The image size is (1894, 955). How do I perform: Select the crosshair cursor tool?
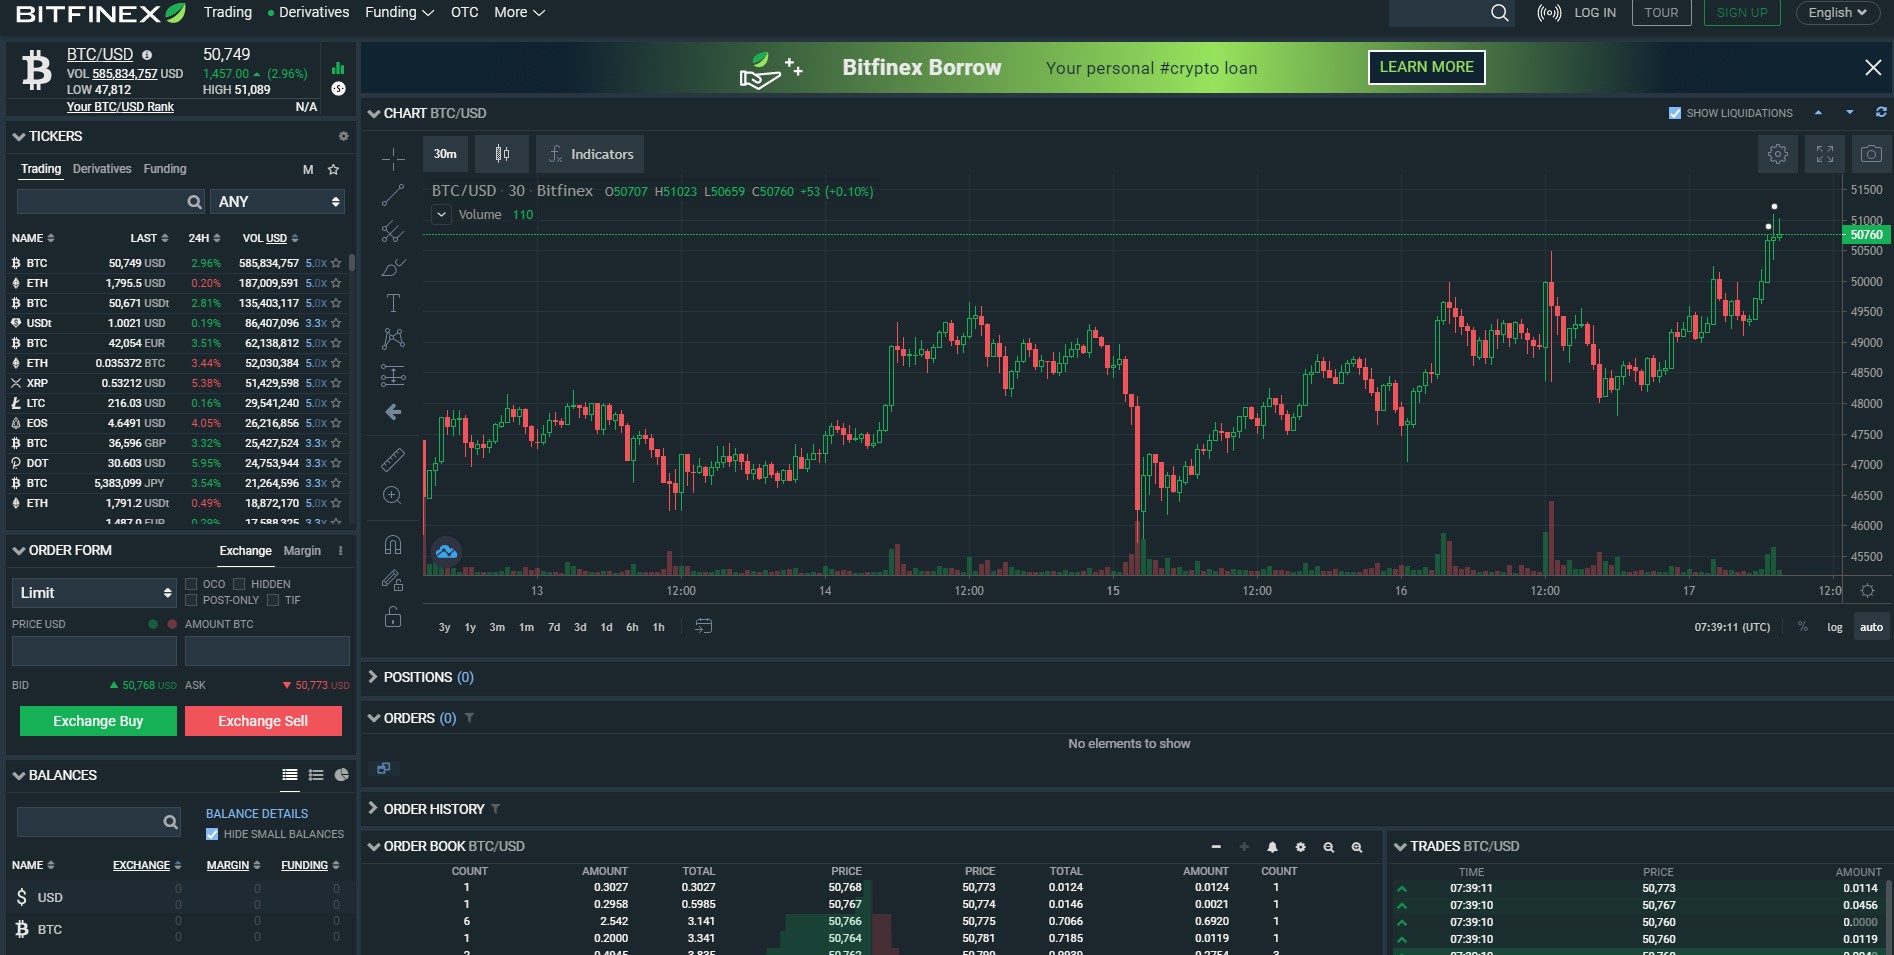click(x=393, y=159)
